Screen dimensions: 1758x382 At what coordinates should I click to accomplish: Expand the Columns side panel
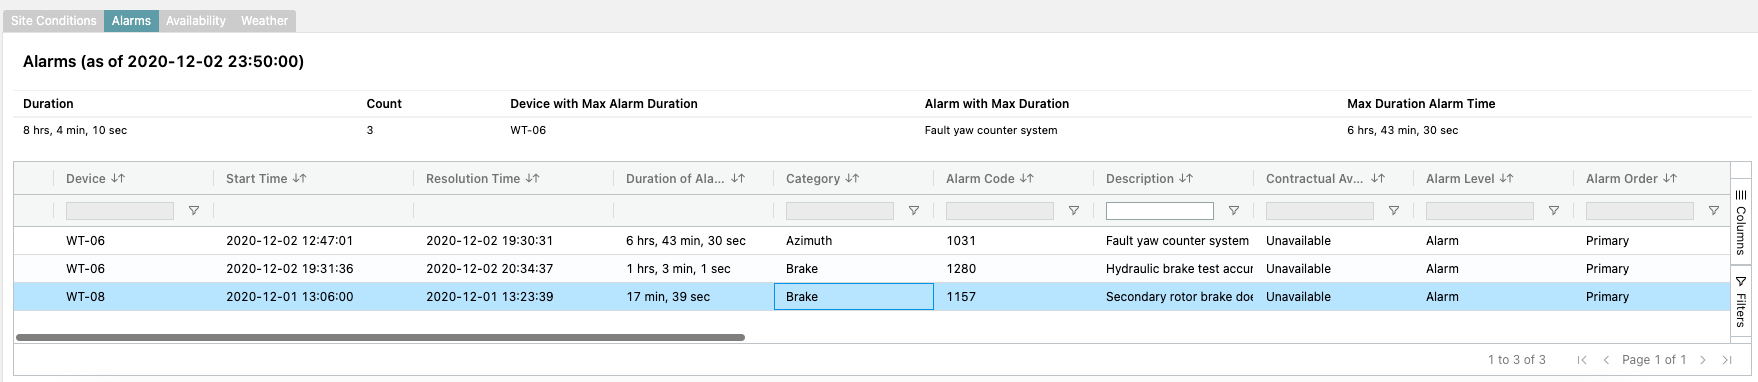1741,222
